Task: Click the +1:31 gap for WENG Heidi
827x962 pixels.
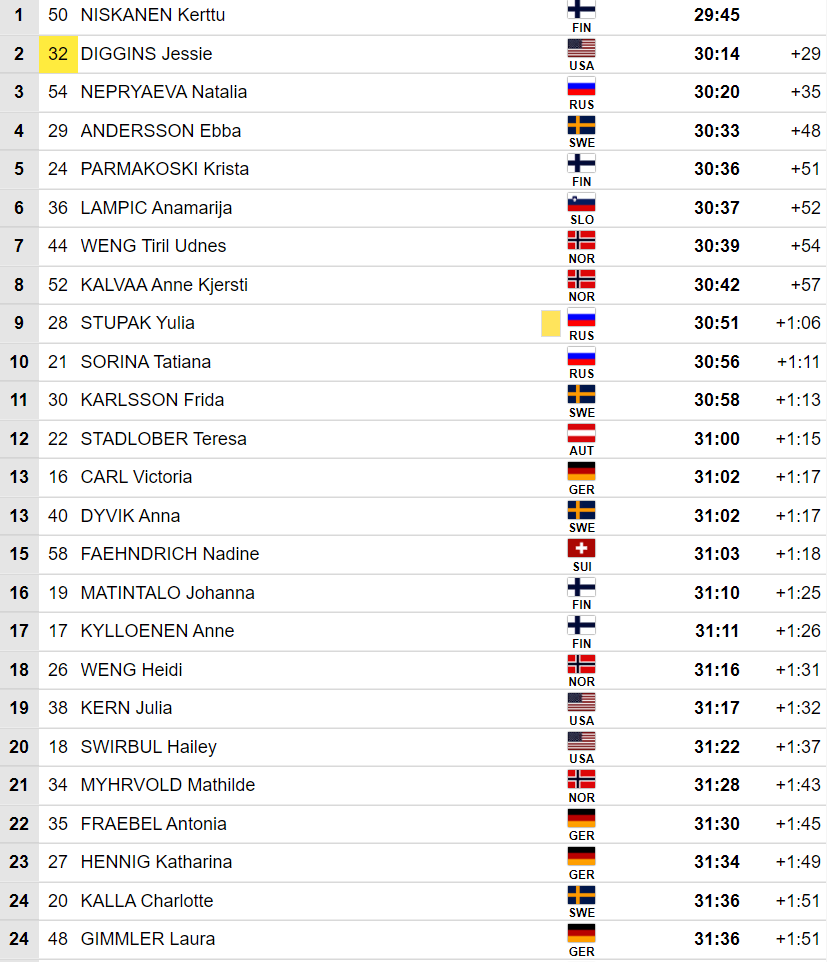Action: [798, 670]
